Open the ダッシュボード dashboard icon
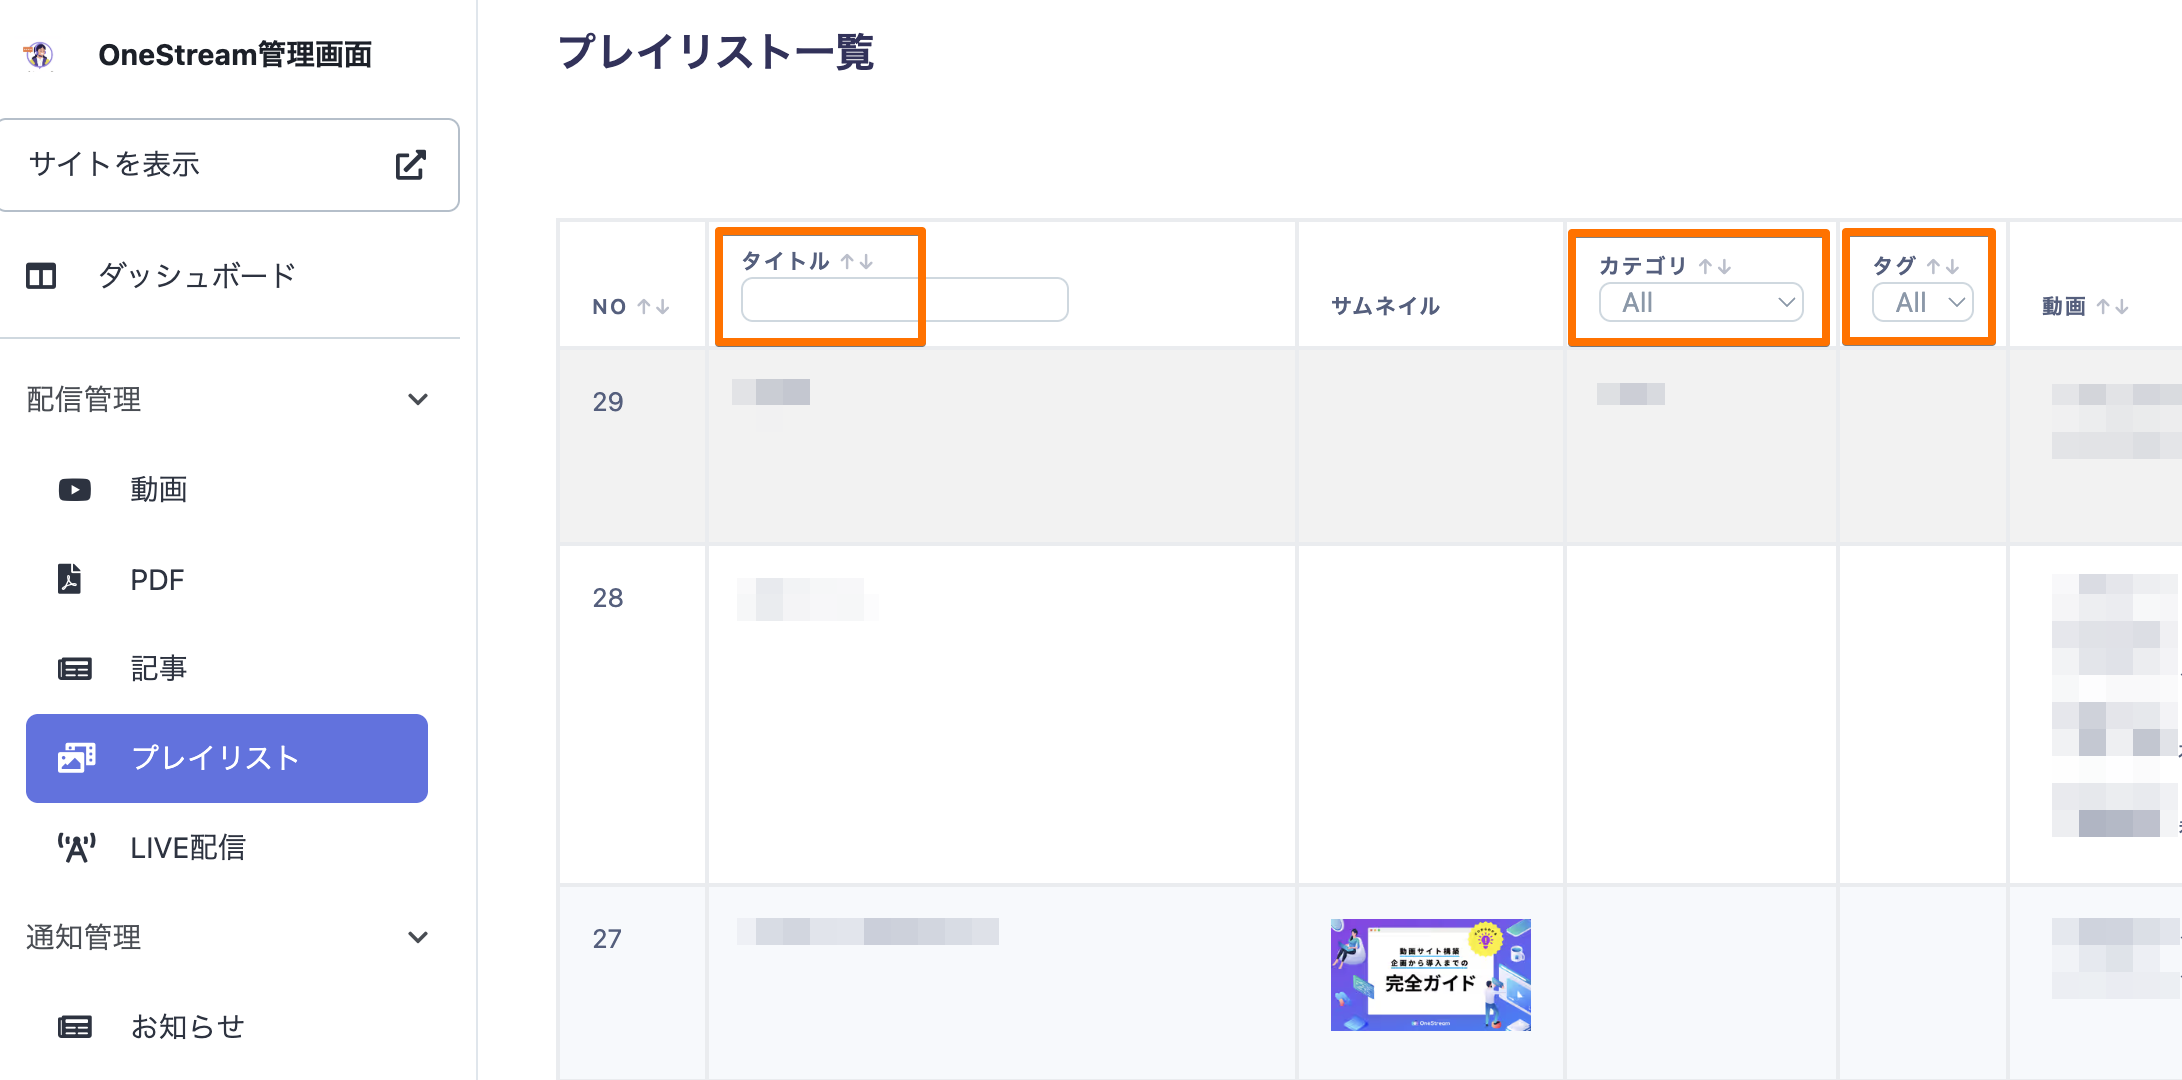 [x=41, y=276]
